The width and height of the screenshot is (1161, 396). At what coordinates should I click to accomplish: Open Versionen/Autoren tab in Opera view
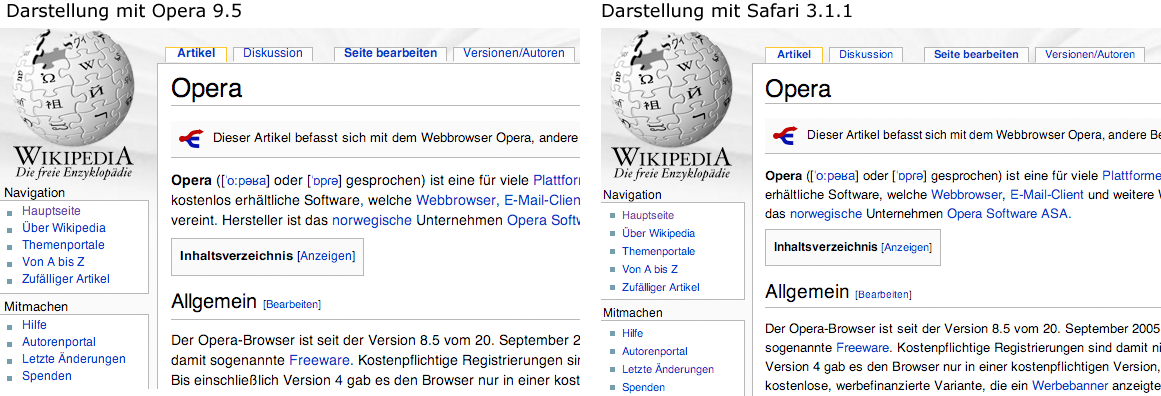[x=514, y=53]
